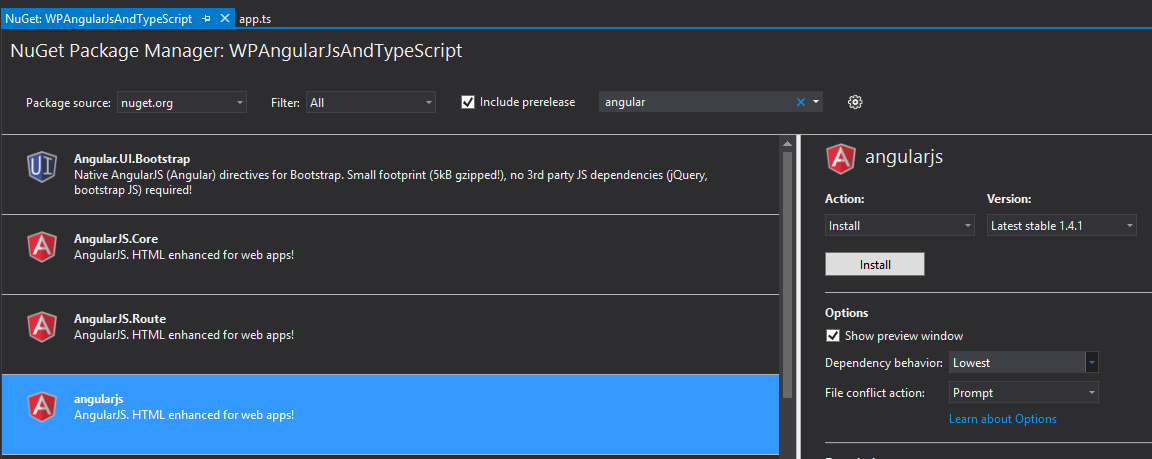The width and height of the screenshot is (1152, 459).
Task: Toggle the Include prerelease checkbox
Action: pos(468,102)
